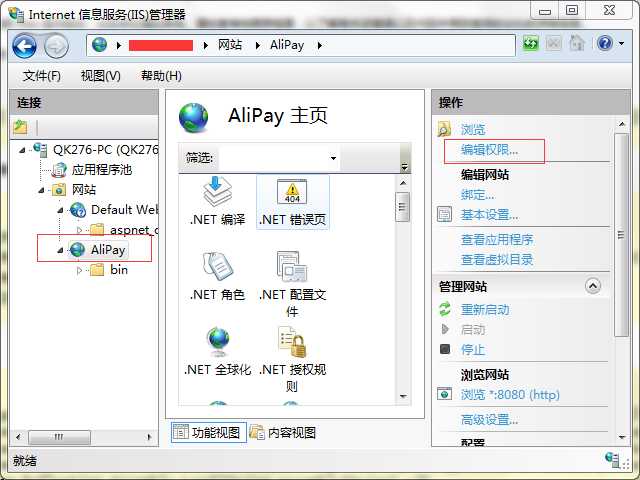The image size is (640, 480).
Task: Click the black 停止 stop icon
Action: [x=445, y=349]
